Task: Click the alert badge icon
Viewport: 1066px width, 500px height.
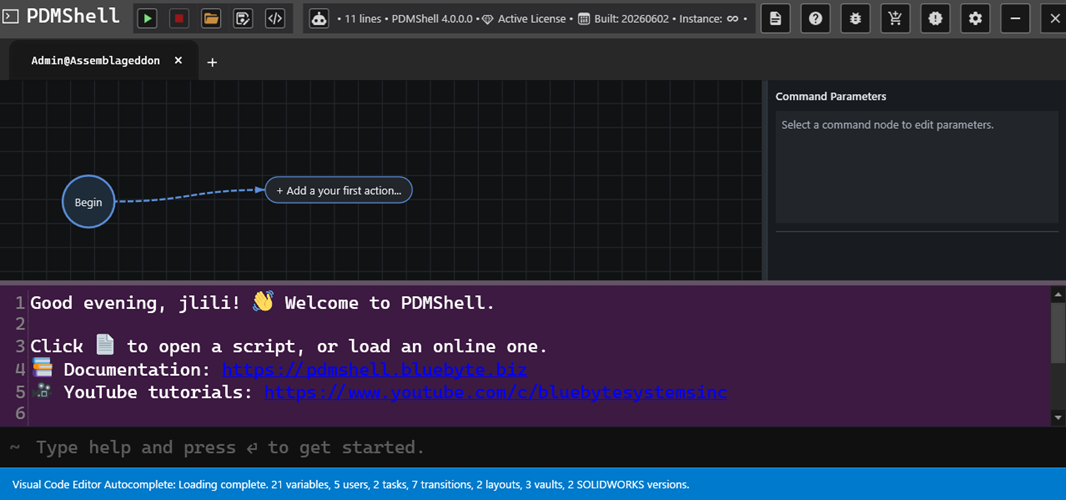Action: point(935,18)
